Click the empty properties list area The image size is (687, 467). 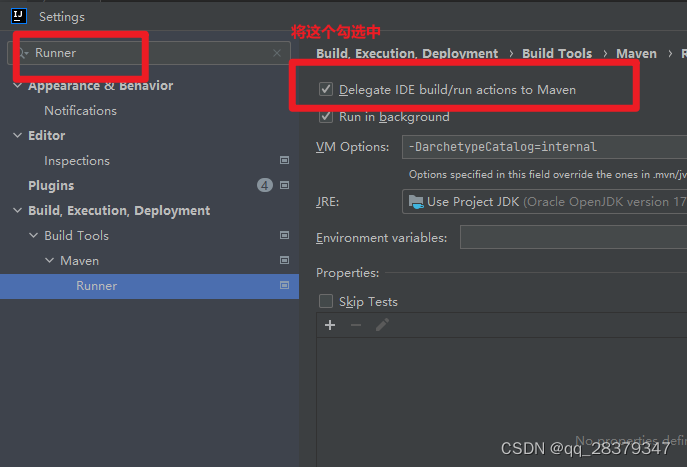point(502,402)
